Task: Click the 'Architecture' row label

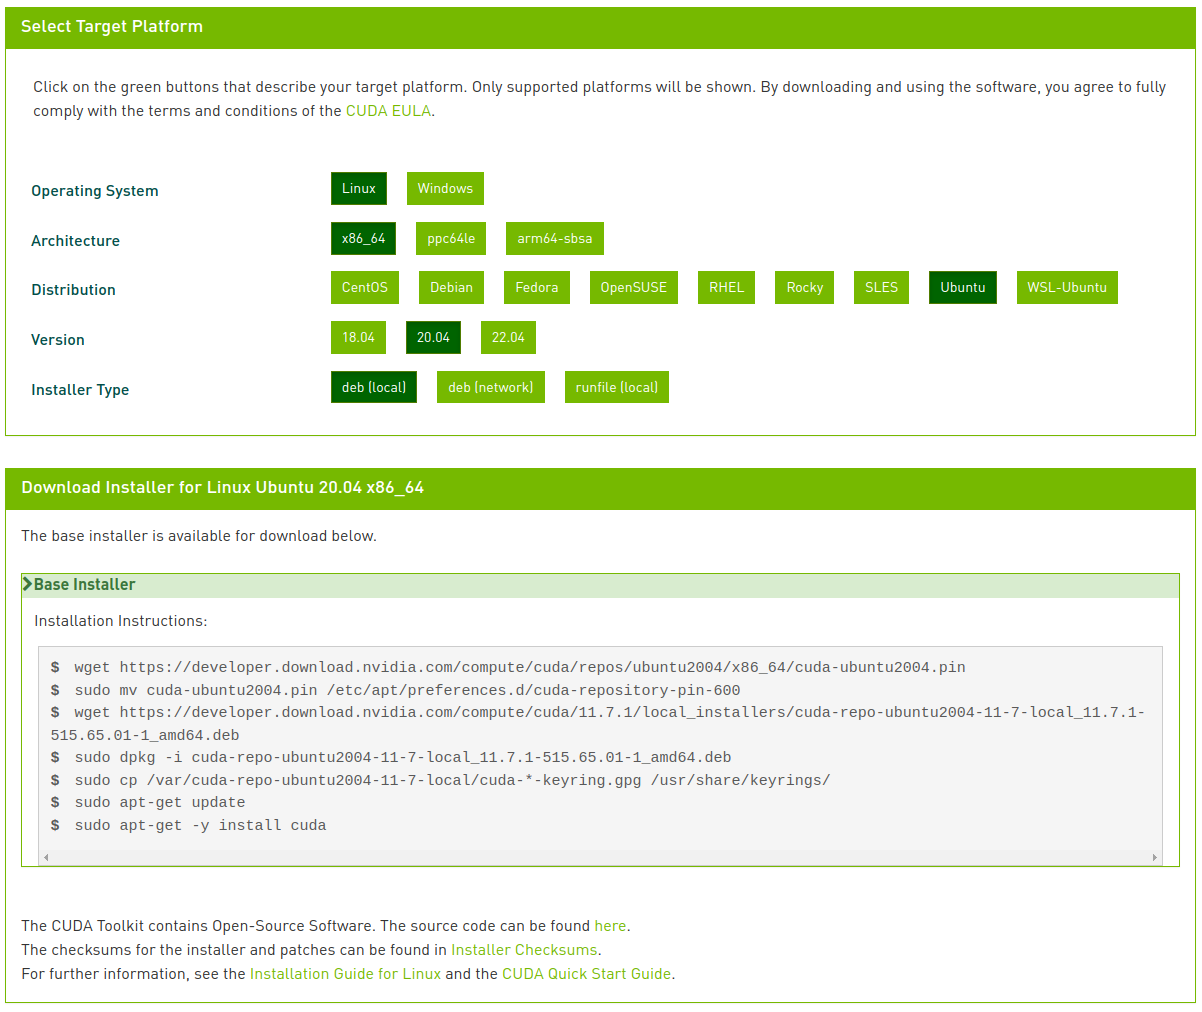Action: pyautogui.click(x=75, y=241)
